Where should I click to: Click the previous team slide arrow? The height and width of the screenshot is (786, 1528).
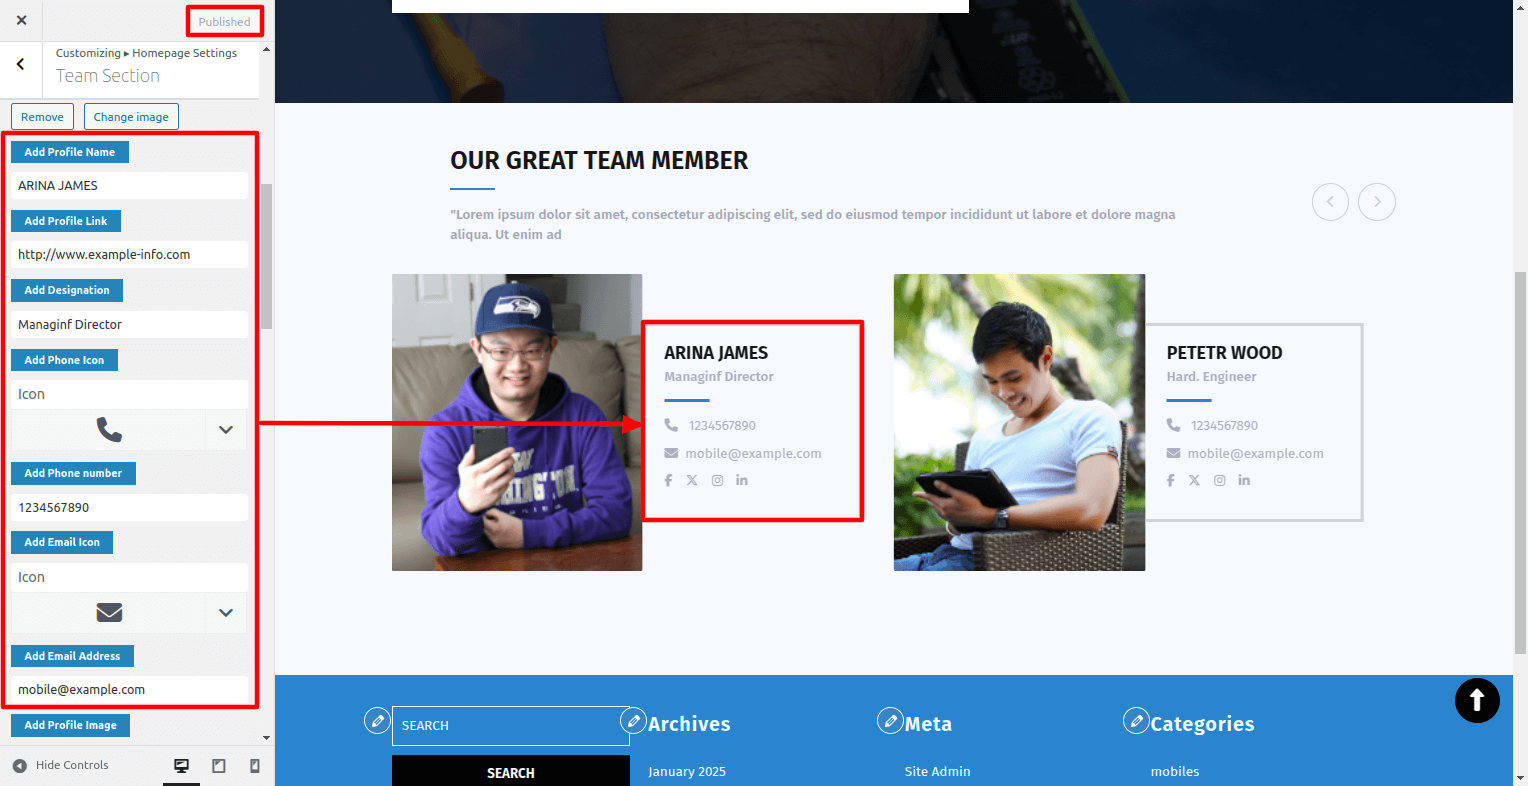(x=1329, y=202)
